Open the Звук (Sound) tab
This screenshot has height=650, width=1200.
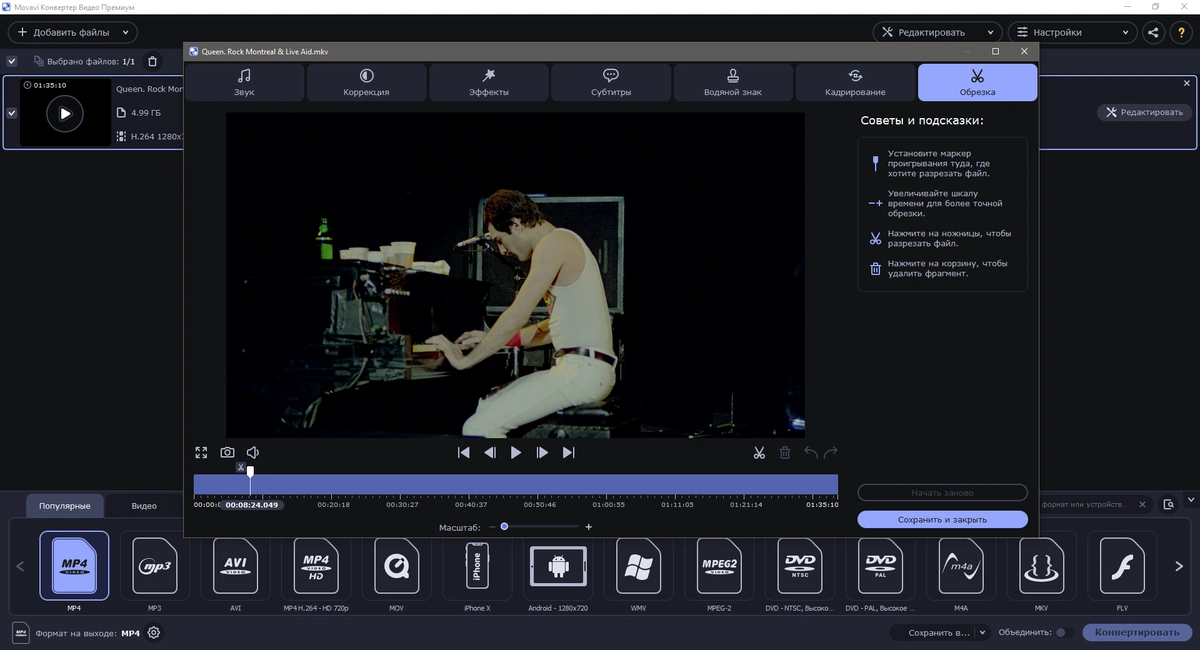tap(244, 82)
